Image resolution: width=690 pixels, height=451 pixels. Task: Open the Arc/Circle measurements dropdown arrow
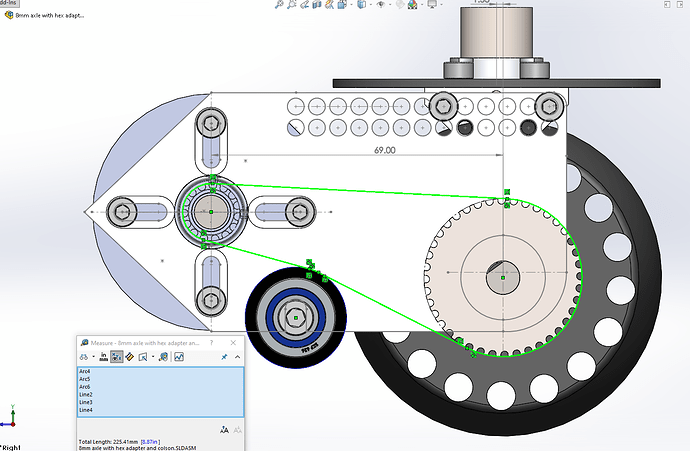click(91, 356)
